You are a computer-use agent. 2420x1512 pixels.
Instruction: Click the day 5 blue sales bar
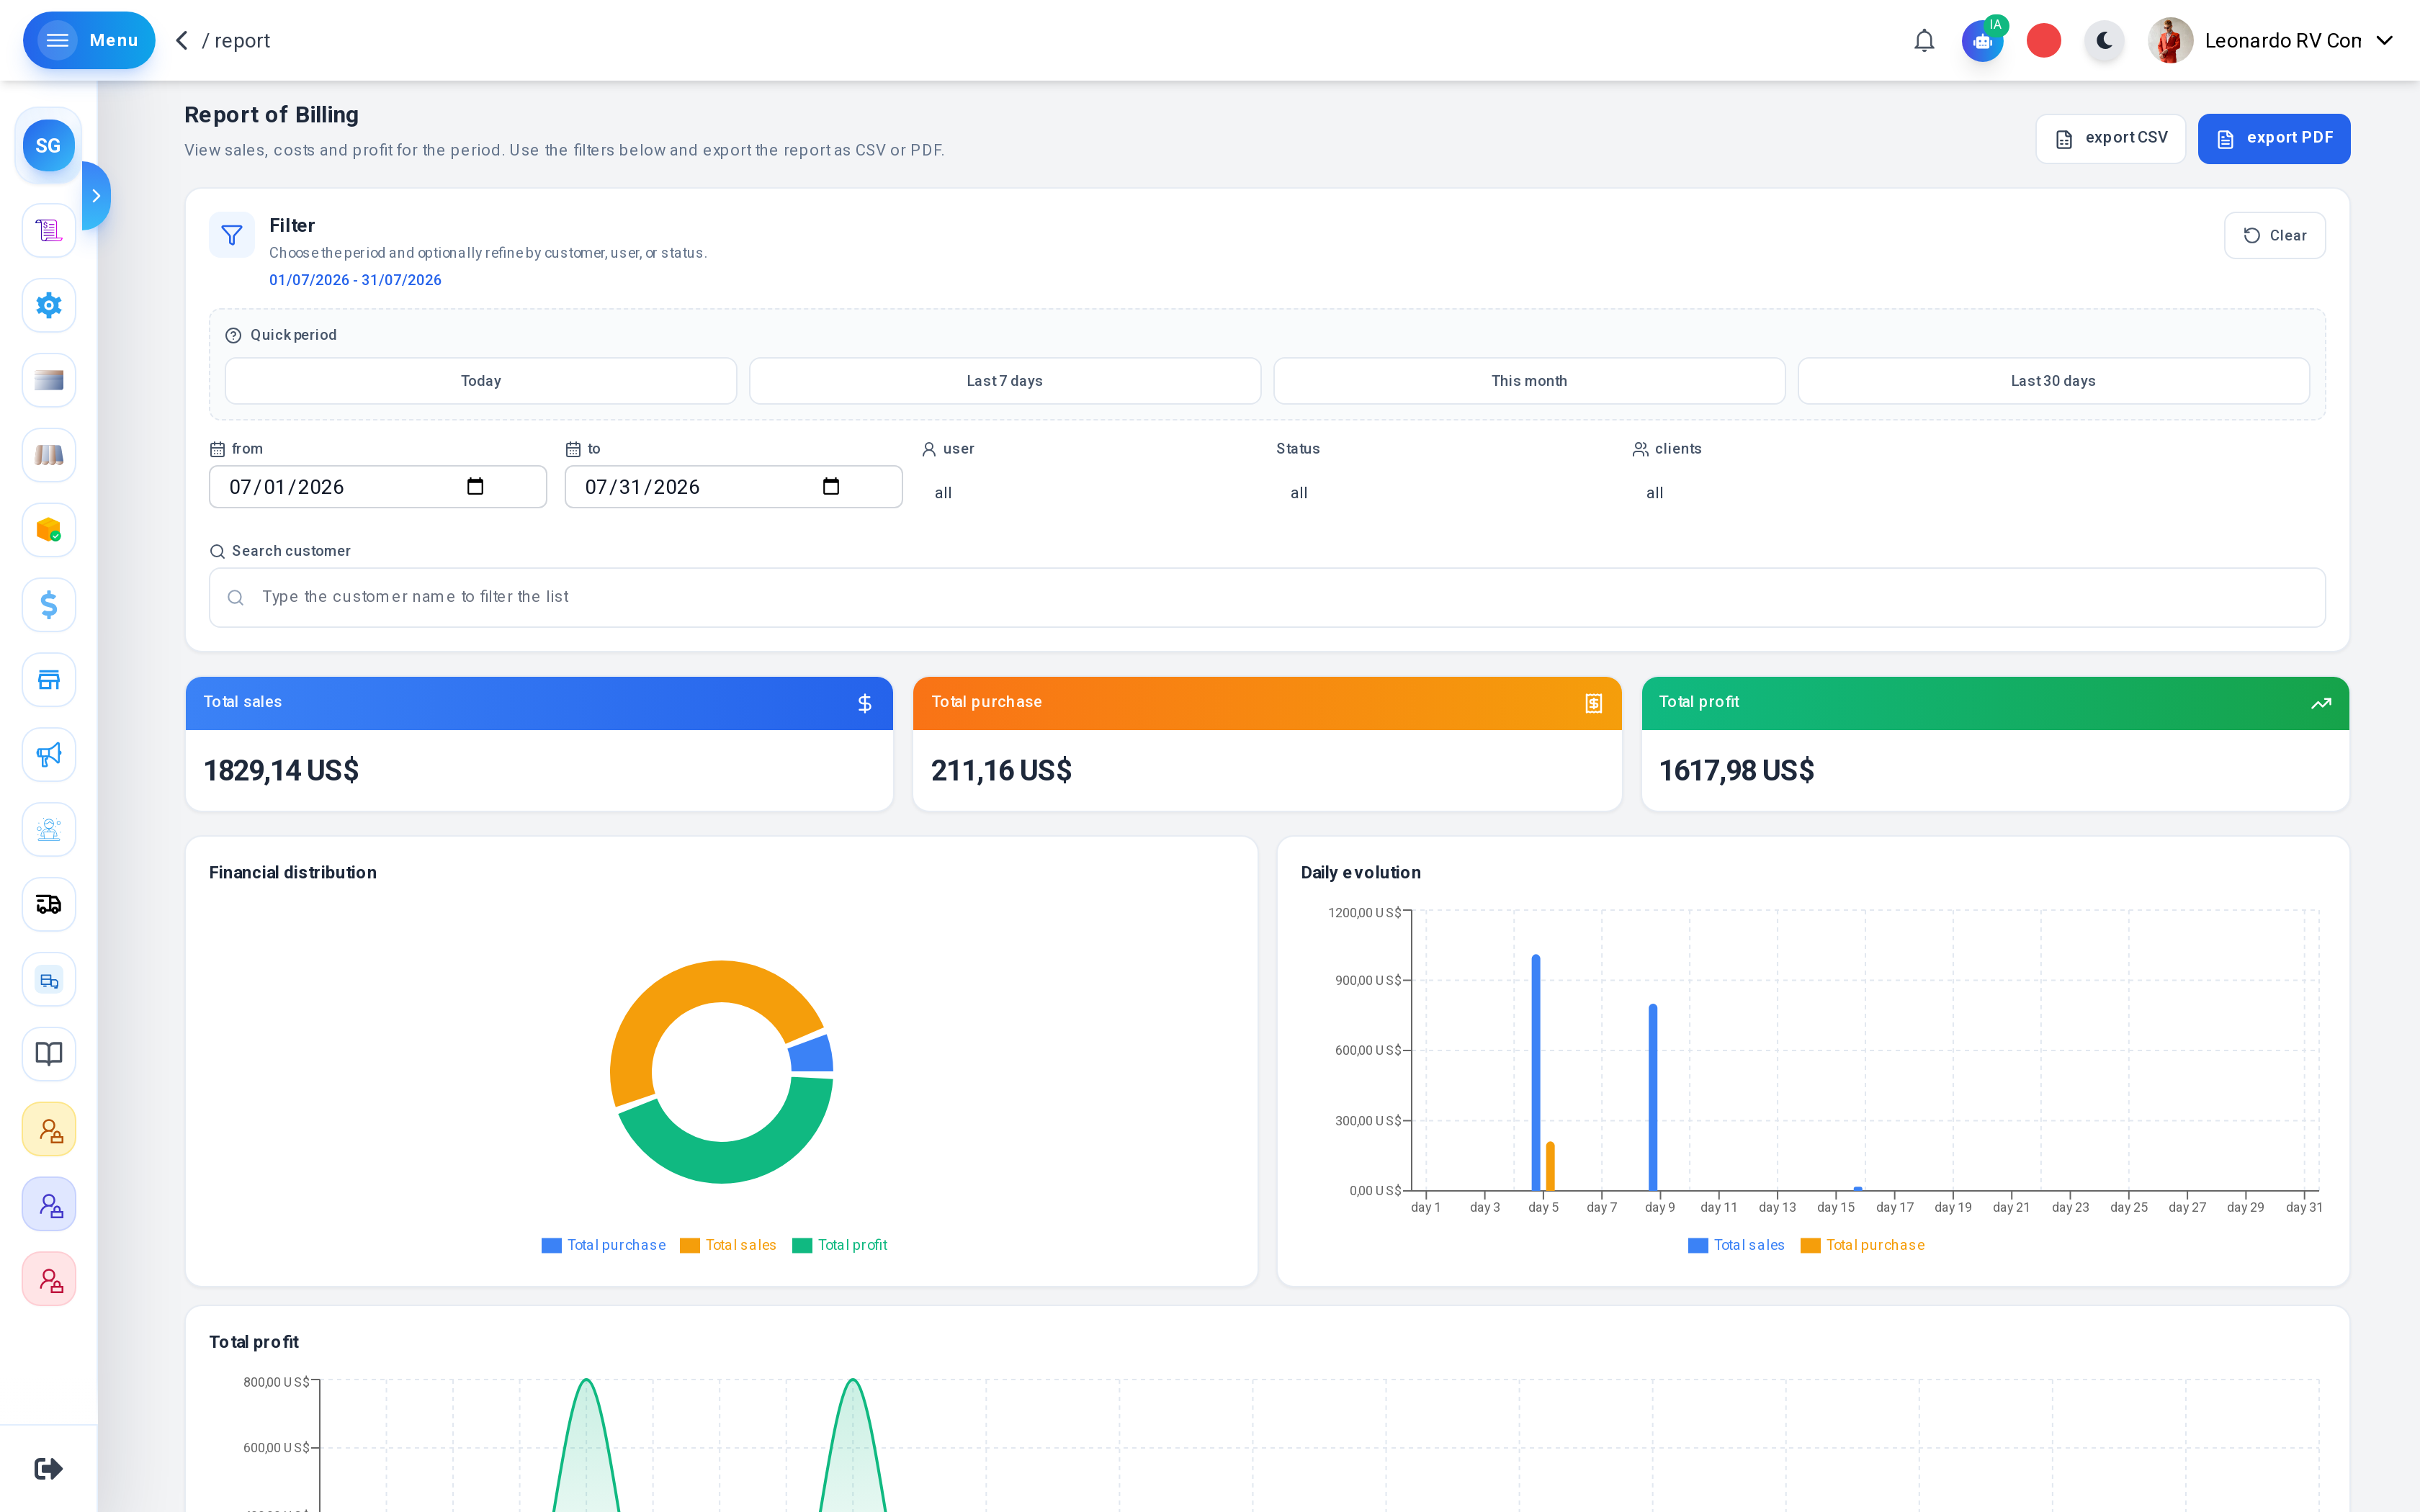[1536, 1072]
